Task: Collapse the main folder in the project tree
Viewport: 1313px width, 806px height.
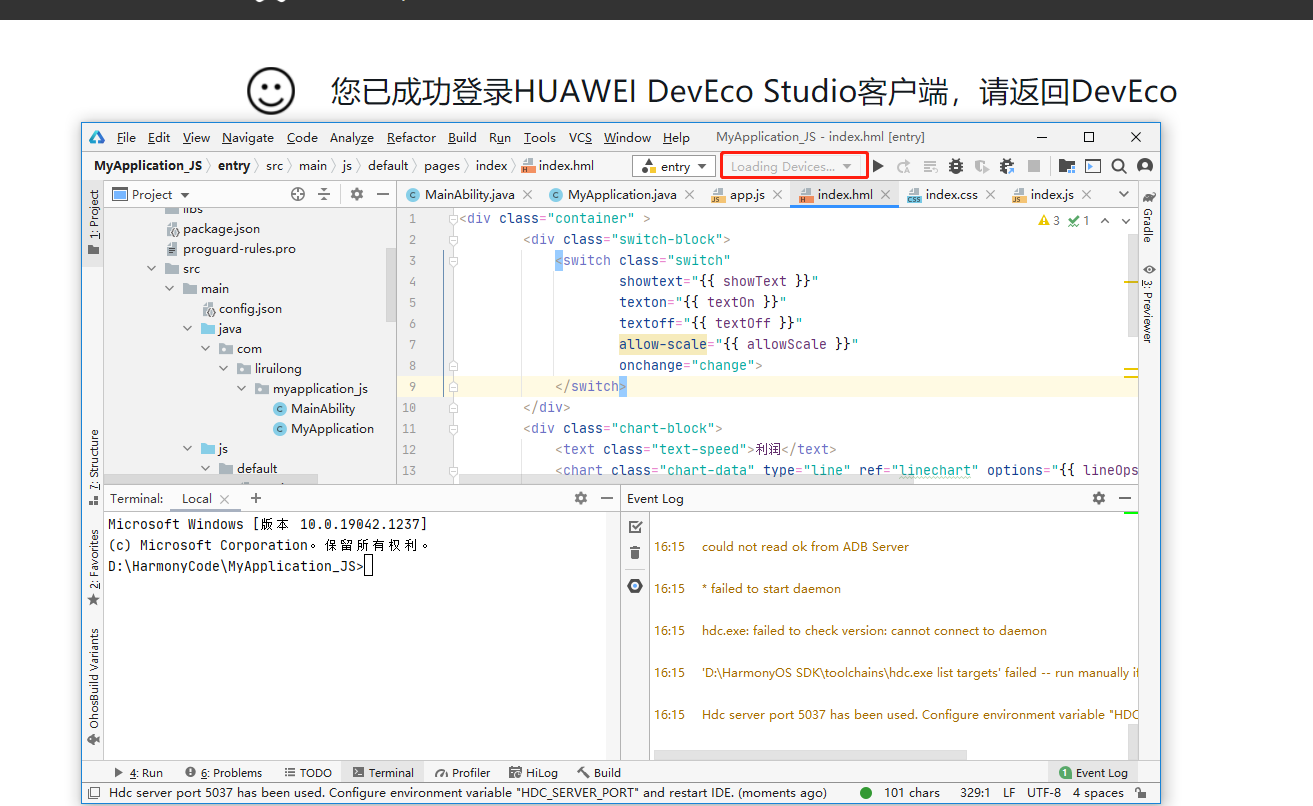Action: (x=168, y=288)
